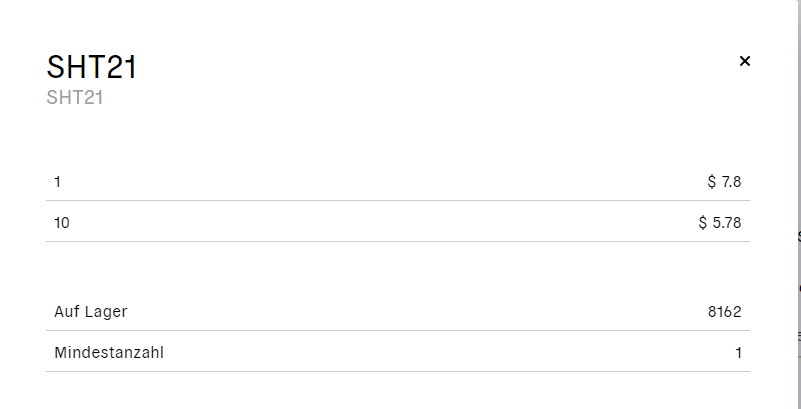Click the gray SHT21 subtitle
Screen dimensions: 801x409
pos(75,98)
